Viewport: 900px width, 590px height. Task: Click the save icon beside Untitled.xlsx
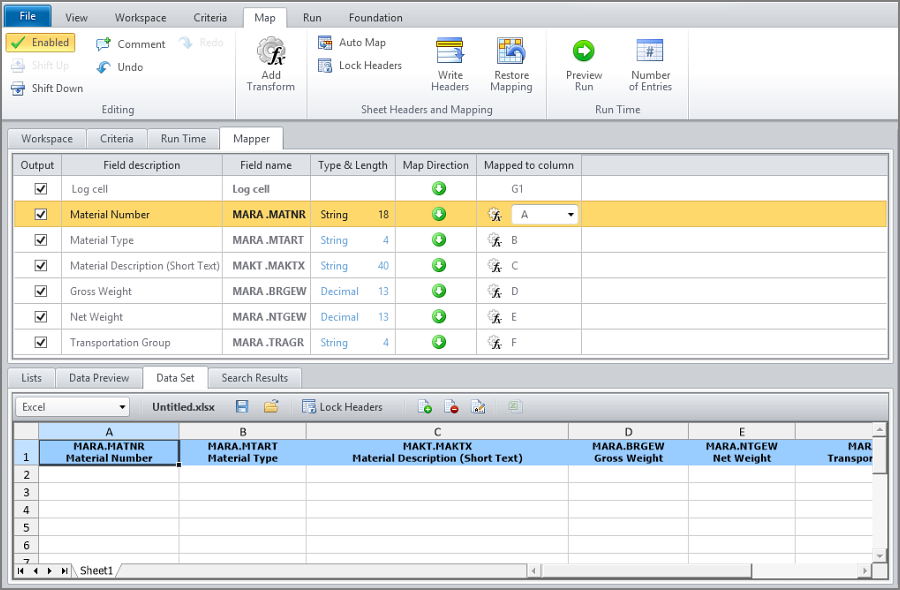242,407
